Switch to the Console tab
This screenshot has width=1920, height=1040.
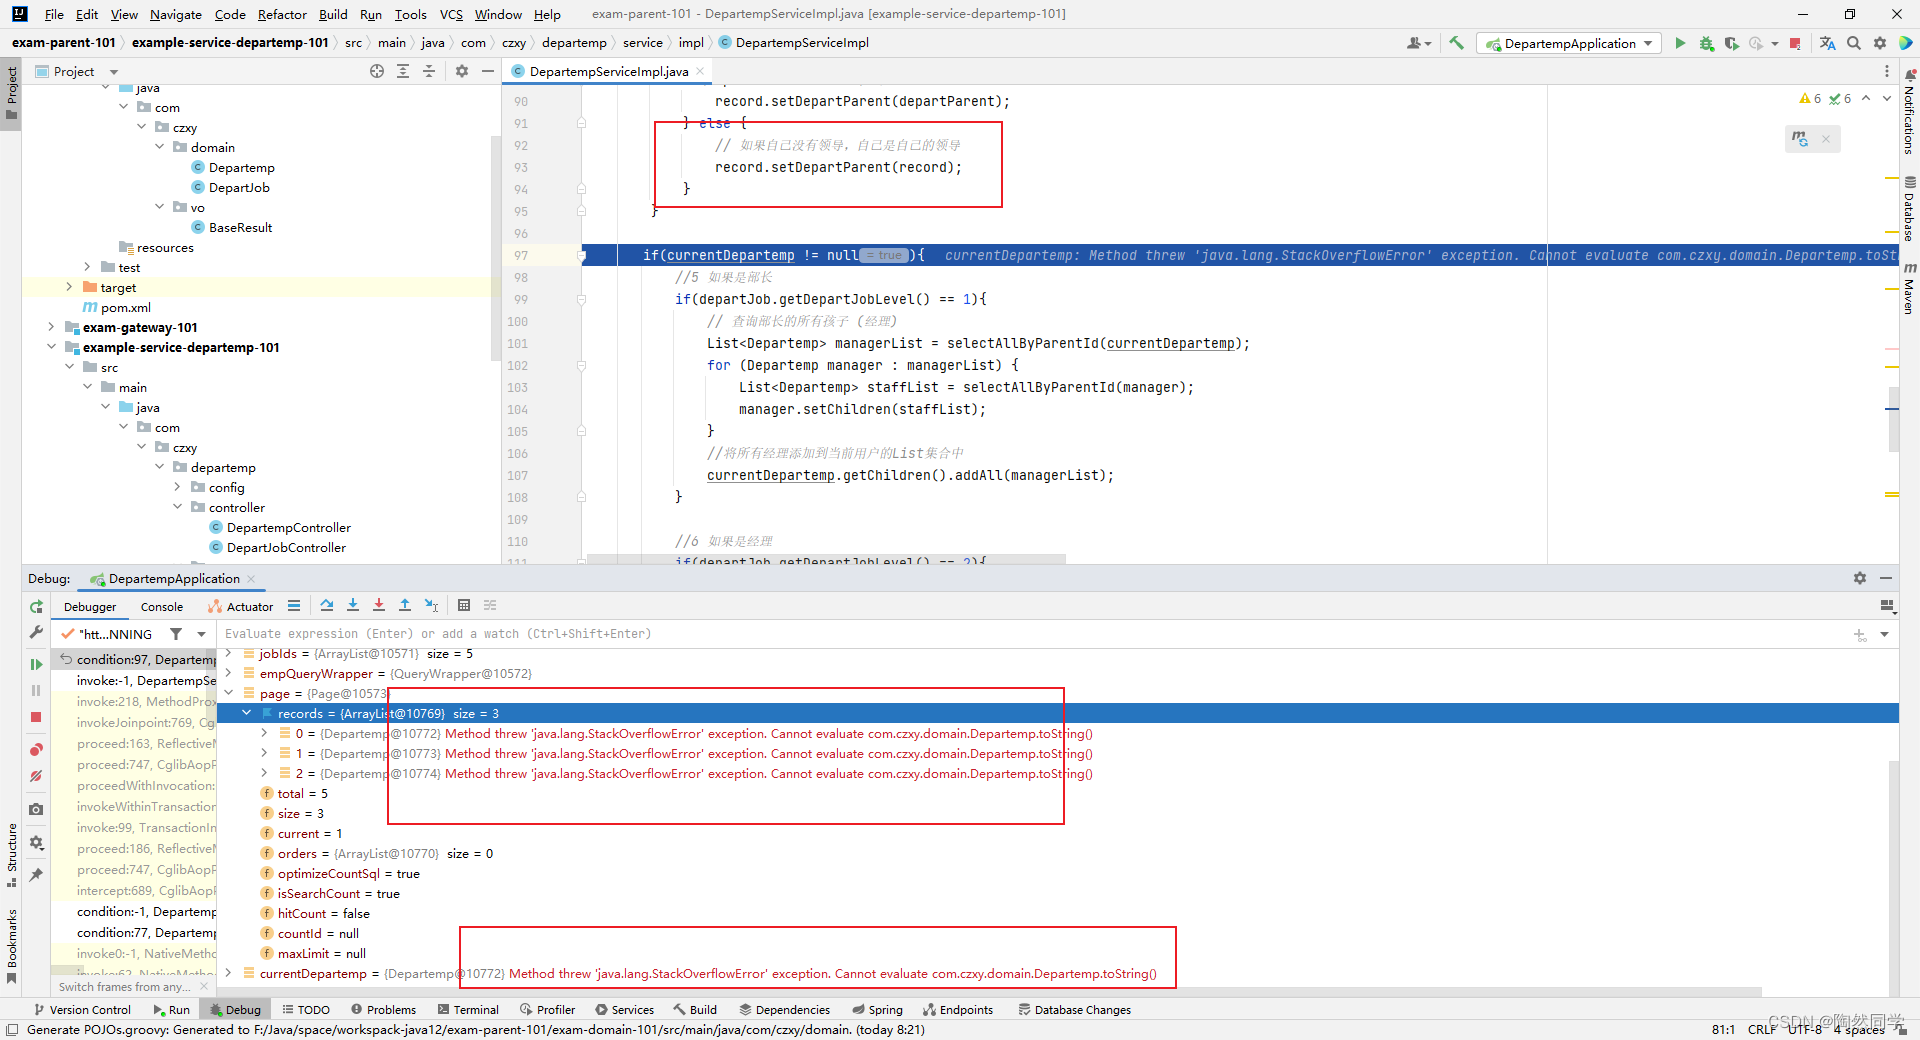click(x=161, y=606)
